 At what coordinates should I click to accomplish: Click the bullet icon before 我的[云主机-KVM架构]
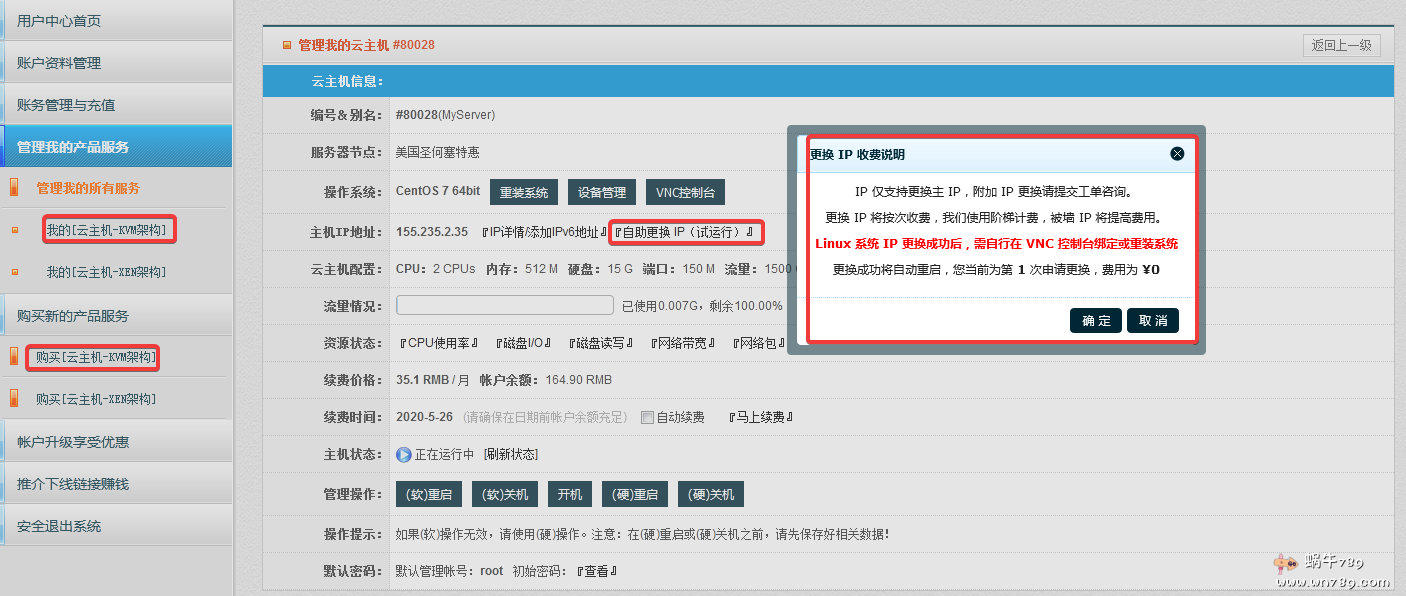14,230
